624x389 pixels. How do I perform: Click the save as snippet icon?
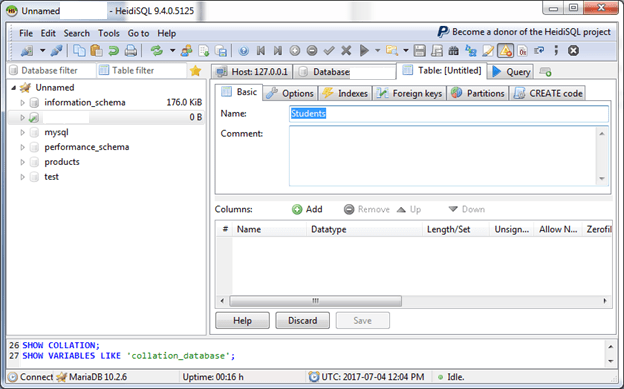437,51
